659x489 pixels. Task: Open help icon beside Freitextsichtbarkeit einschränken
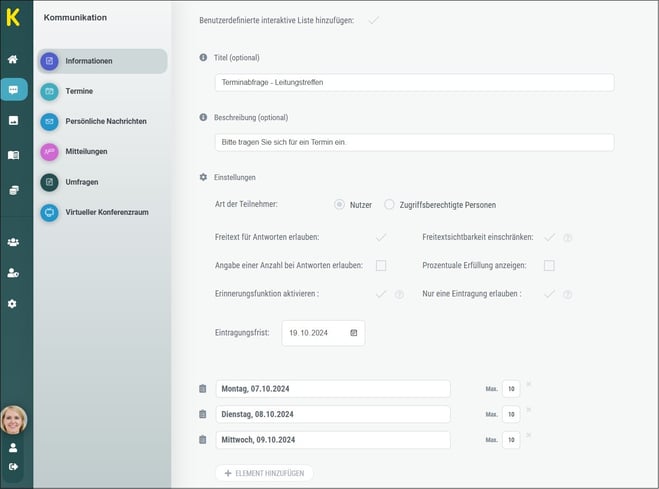pyautogui.click(x=567, y=238)
